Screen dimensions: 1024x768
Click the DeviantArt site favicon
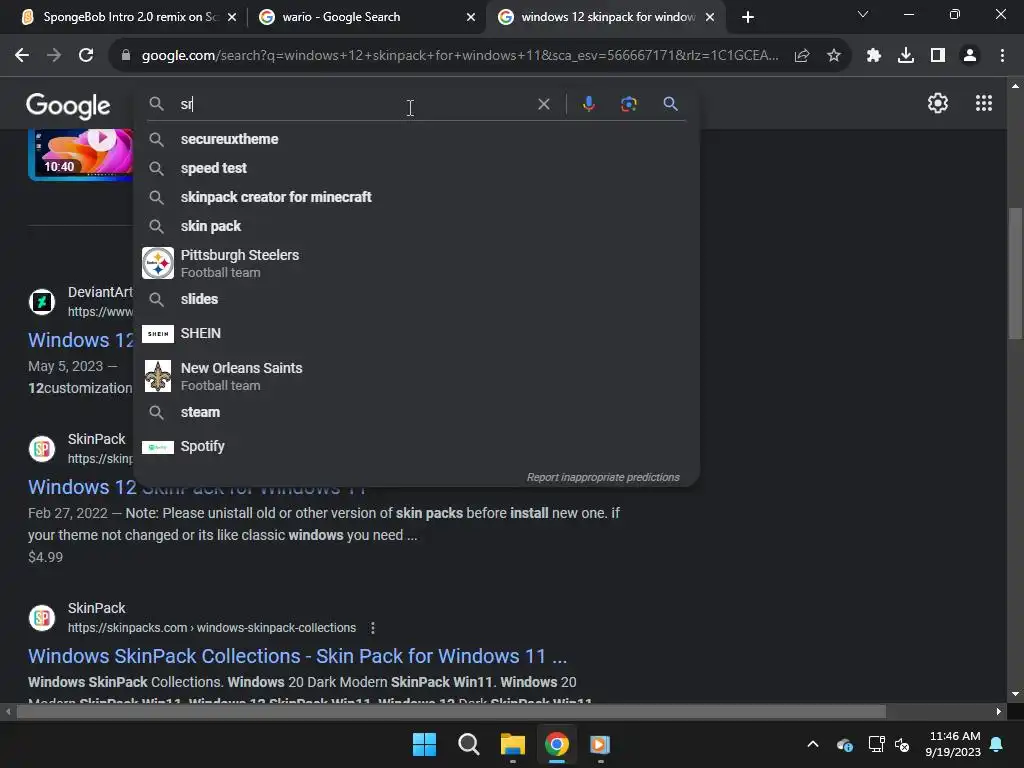tap(42, 302)
